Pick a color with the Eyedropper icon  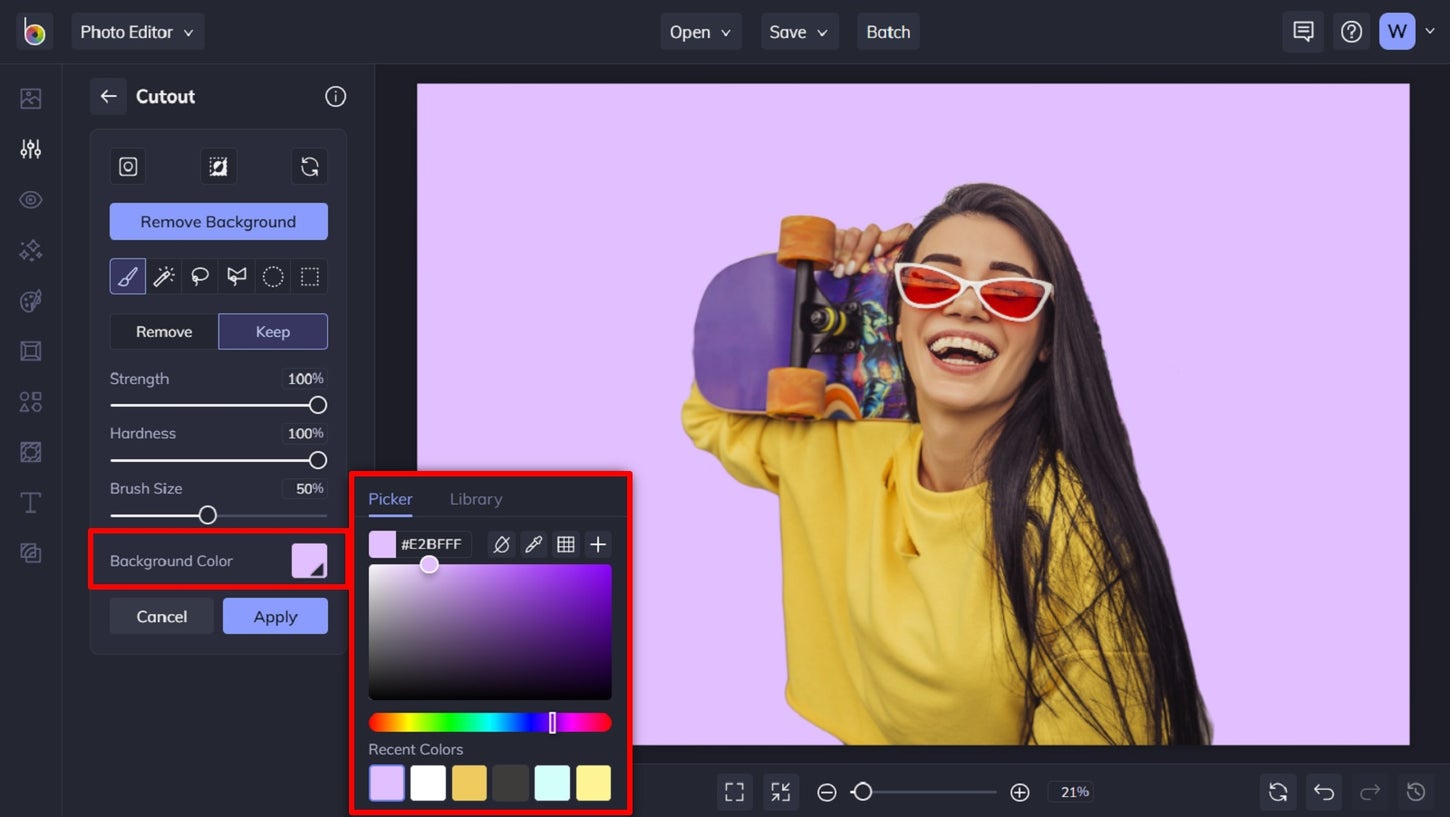coord(534,544)
